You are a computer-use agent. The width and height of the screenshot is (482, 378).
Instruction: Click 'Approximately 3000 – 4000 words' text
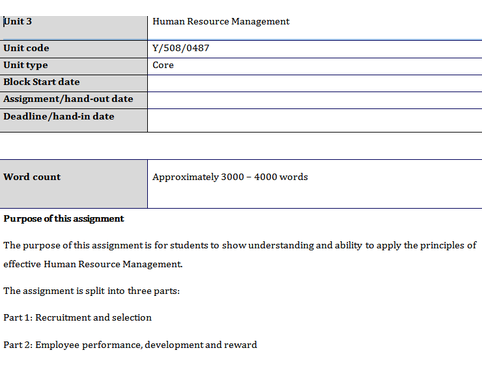(230, 177)
